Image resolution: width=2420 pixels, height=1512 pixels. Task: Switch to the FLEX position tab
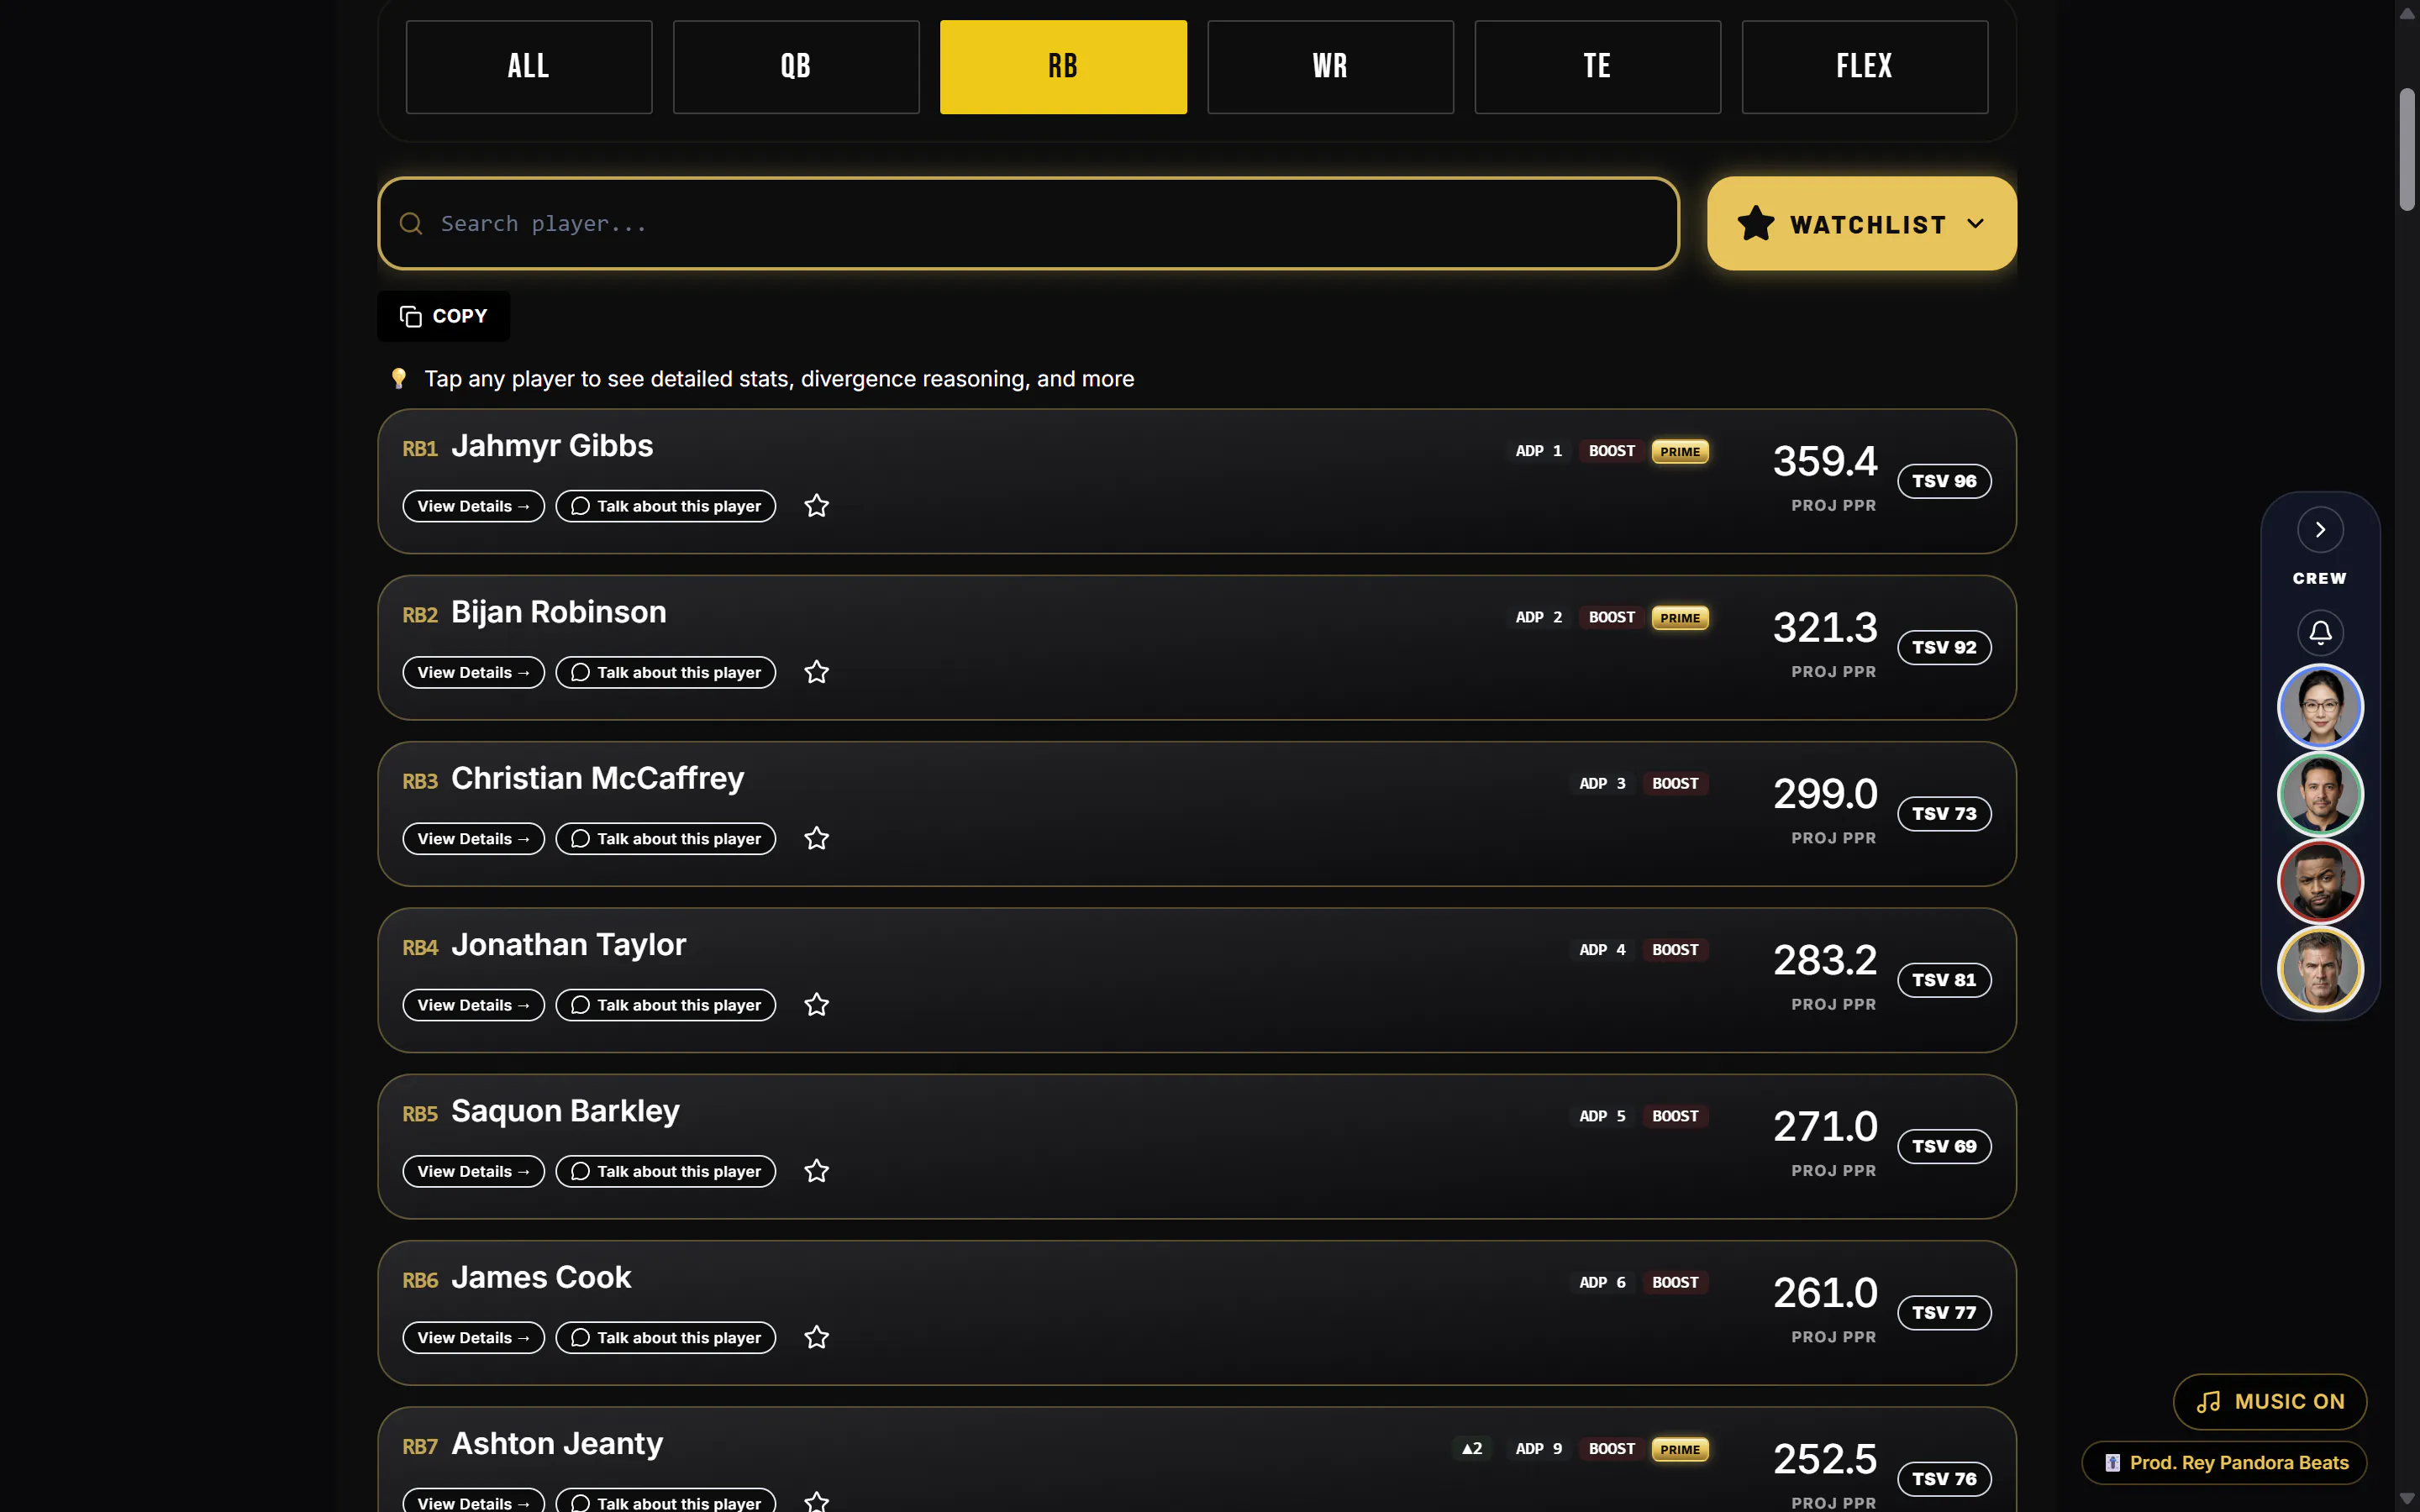[1864, 67]
